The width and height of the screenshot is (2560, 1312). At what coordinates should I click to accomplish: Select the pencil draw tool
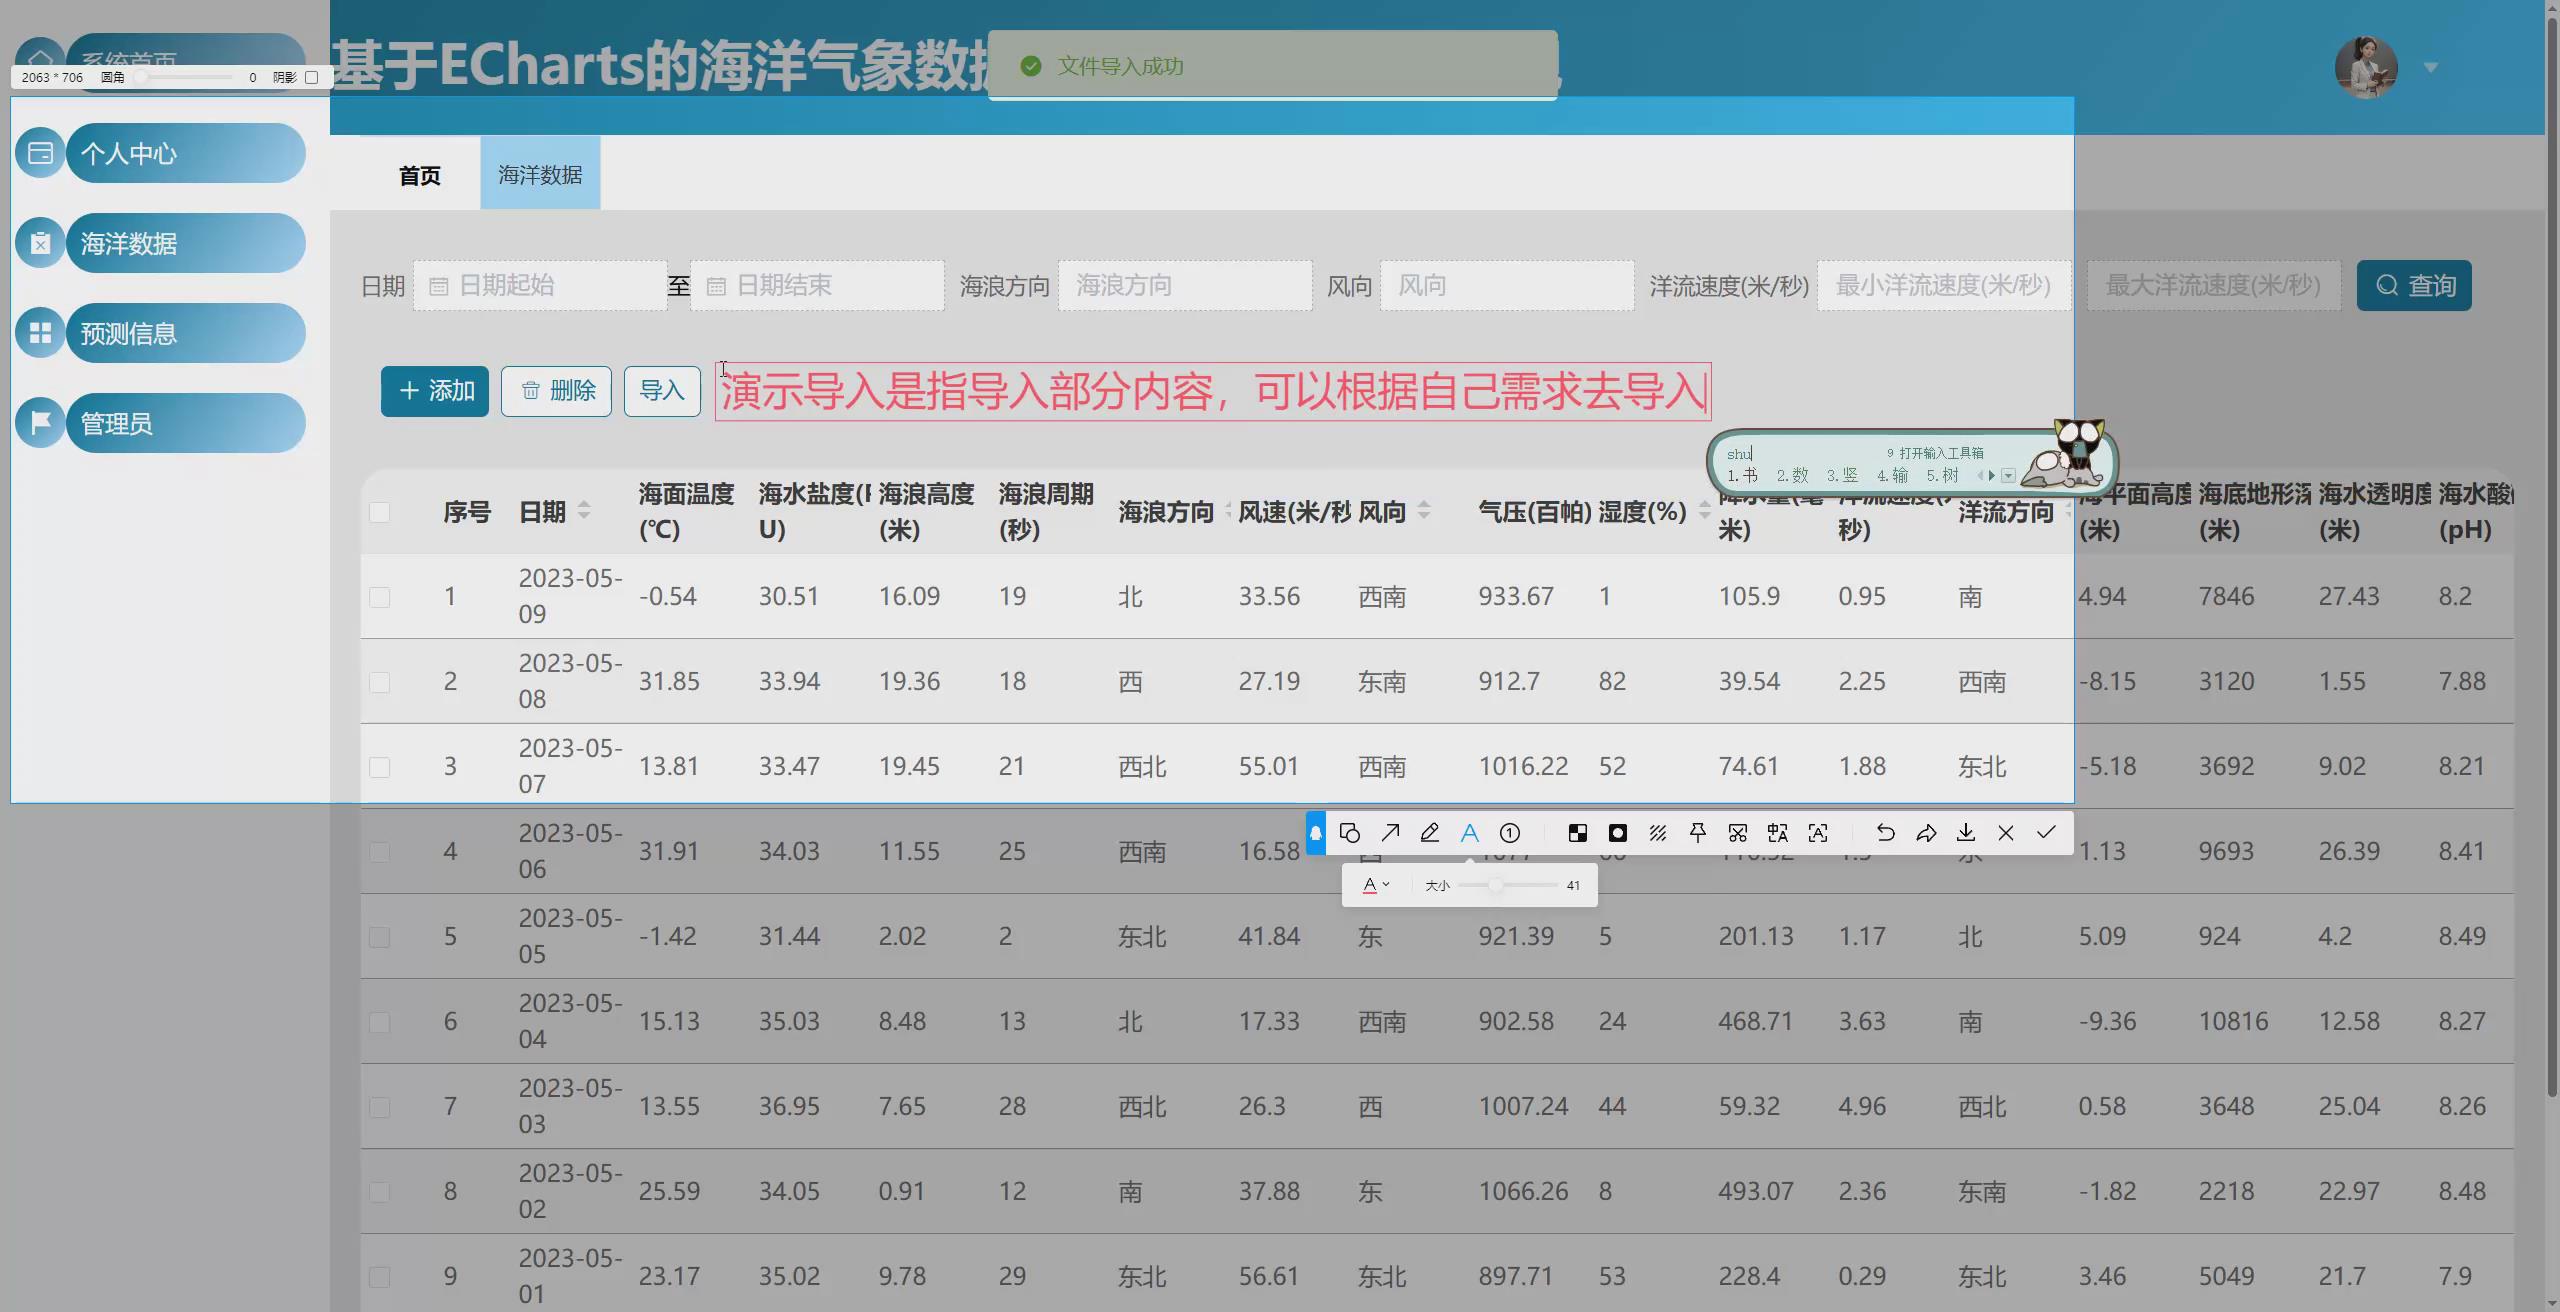coord(1430,833)
